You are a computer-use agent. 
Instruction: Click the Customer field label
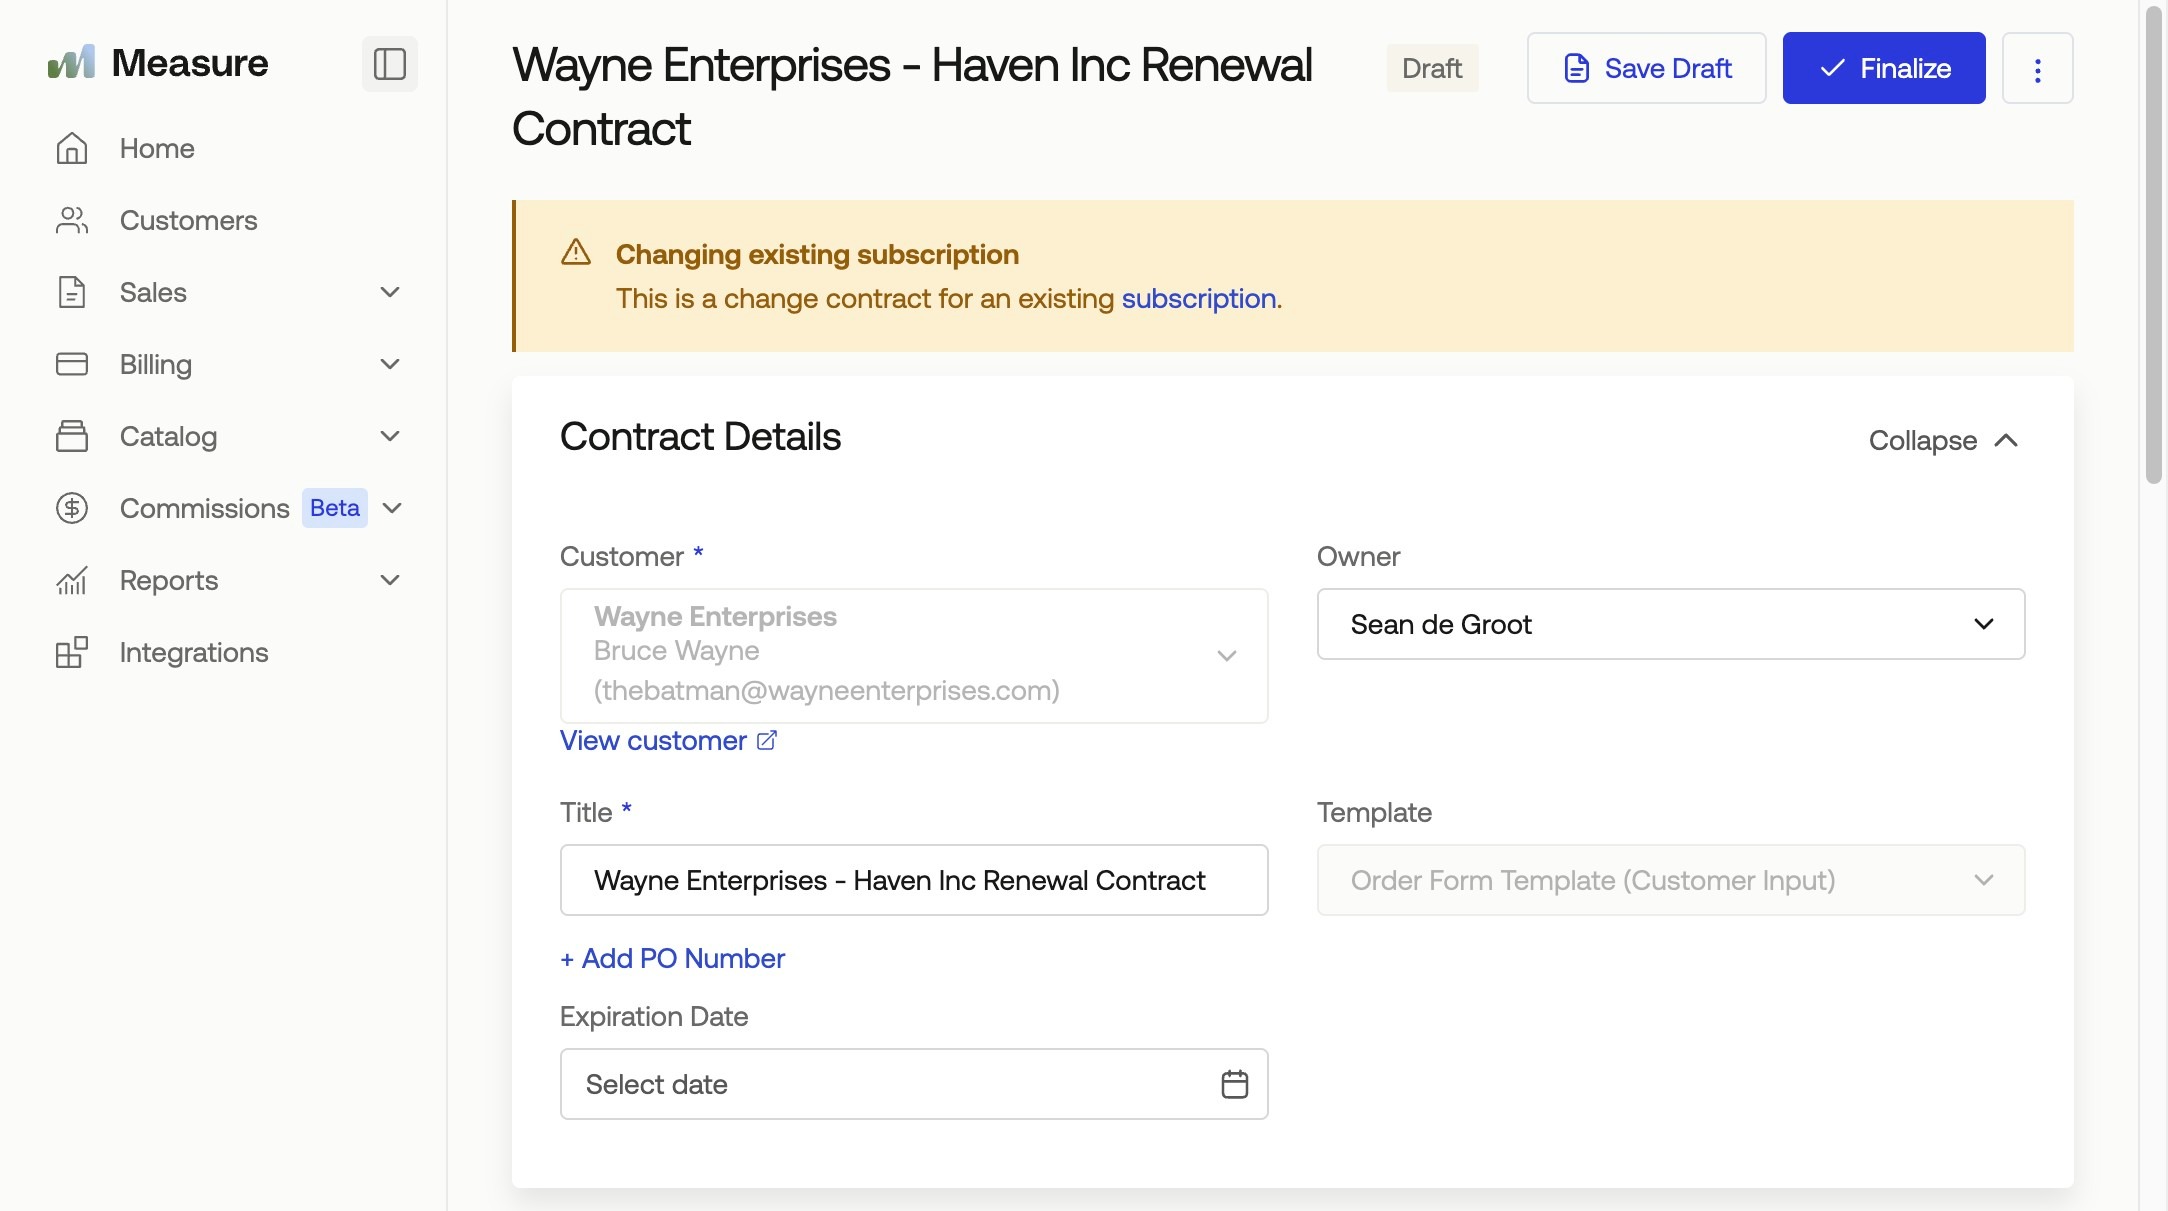622,556
